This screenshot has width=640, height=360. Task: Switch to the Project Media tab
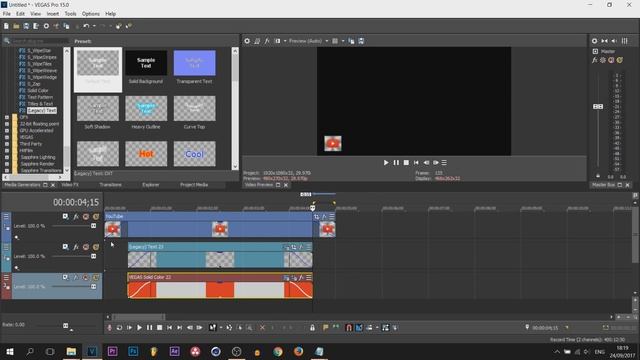pos(194,185)
